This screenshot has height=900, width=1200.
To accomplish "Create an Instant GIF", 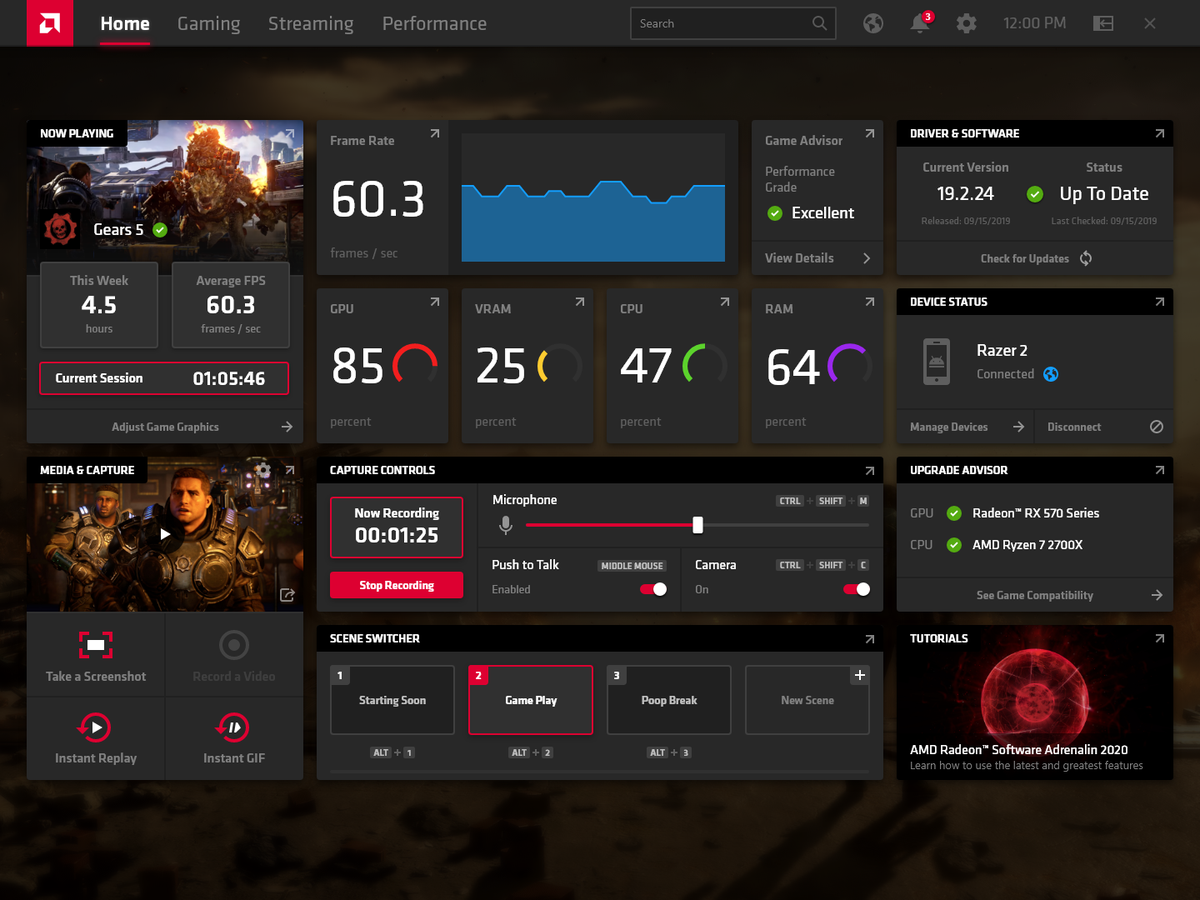I will click(x=234, y=727).
